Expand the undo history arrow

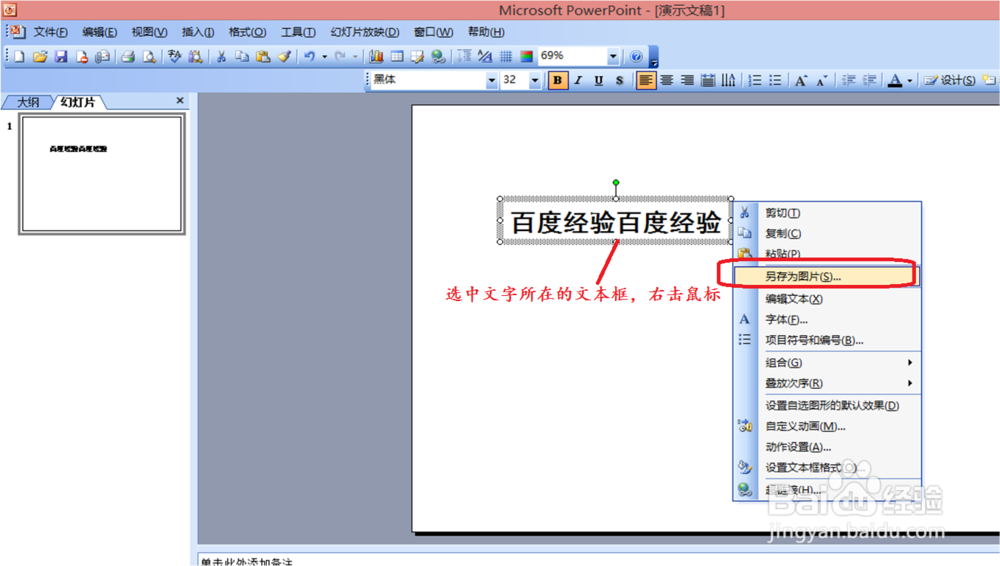click(x=324, y=57)
